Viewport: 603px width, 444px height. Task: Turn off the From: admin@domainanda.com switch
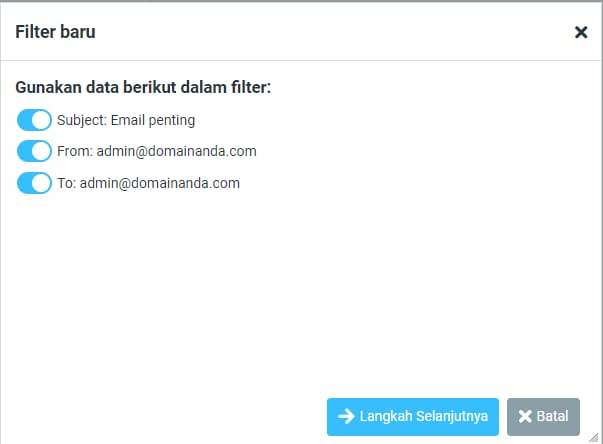coord(34,152)
